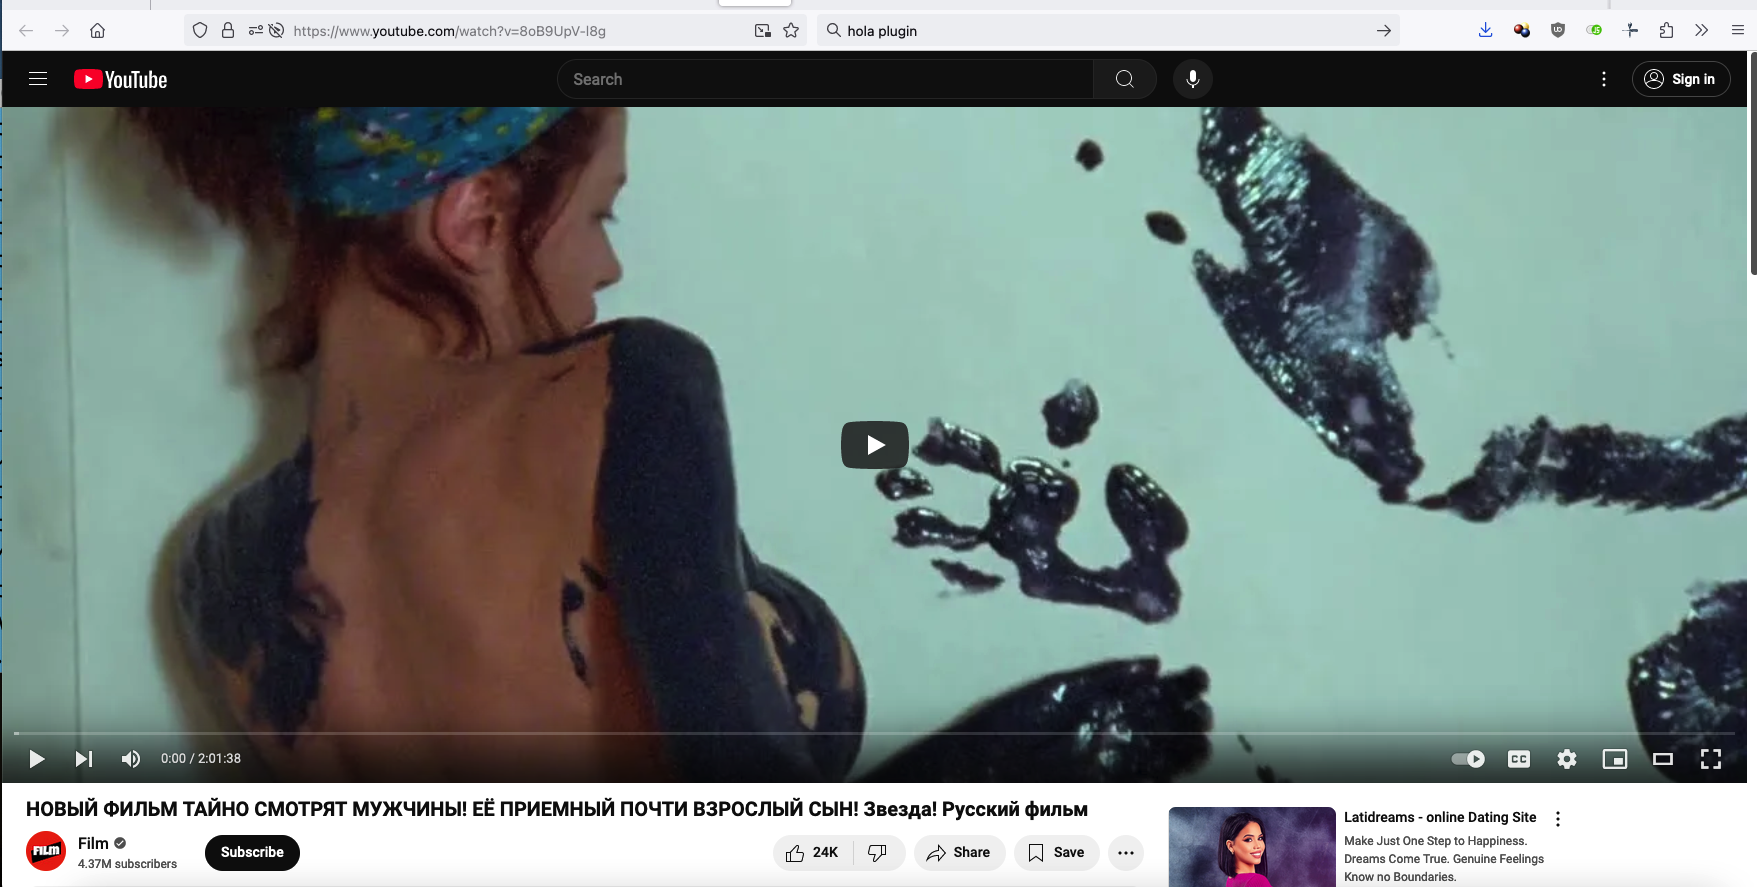View site security padlock information

coord(228,31)
